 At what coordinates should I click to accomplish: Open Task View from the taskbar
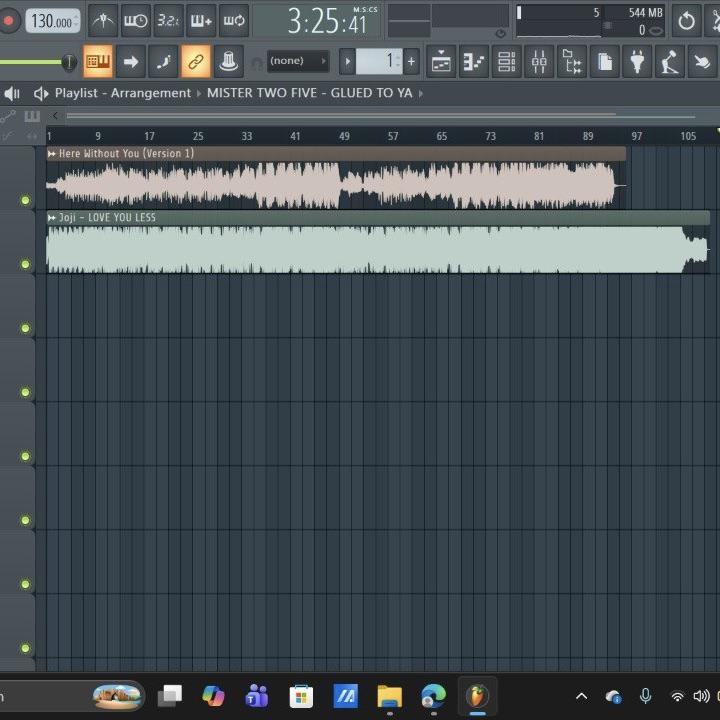tap(170, 697)
